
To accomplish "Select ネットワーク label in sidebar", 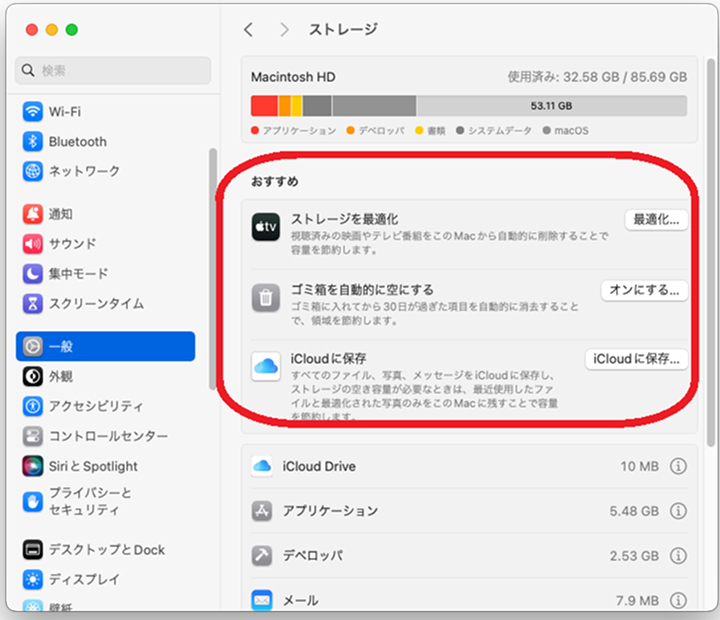I will pos(84,171).
